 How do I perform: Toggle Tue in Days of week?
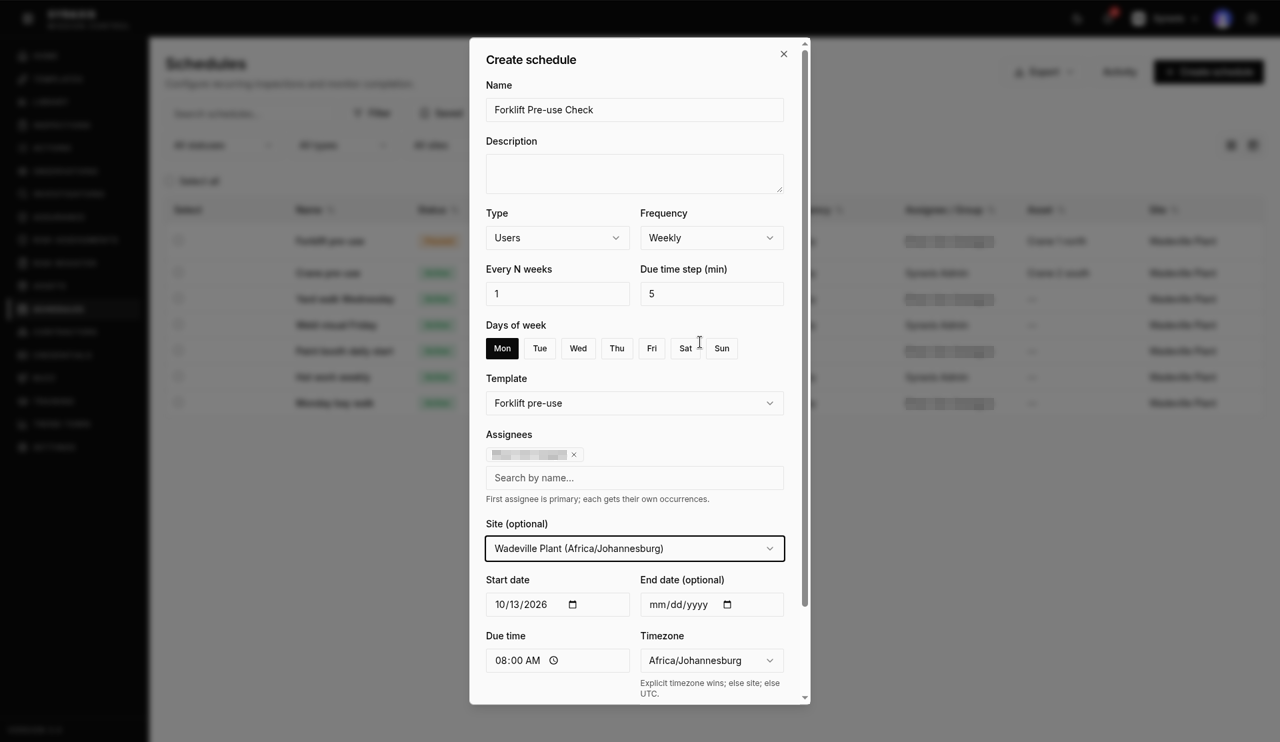tap(540, 348)
